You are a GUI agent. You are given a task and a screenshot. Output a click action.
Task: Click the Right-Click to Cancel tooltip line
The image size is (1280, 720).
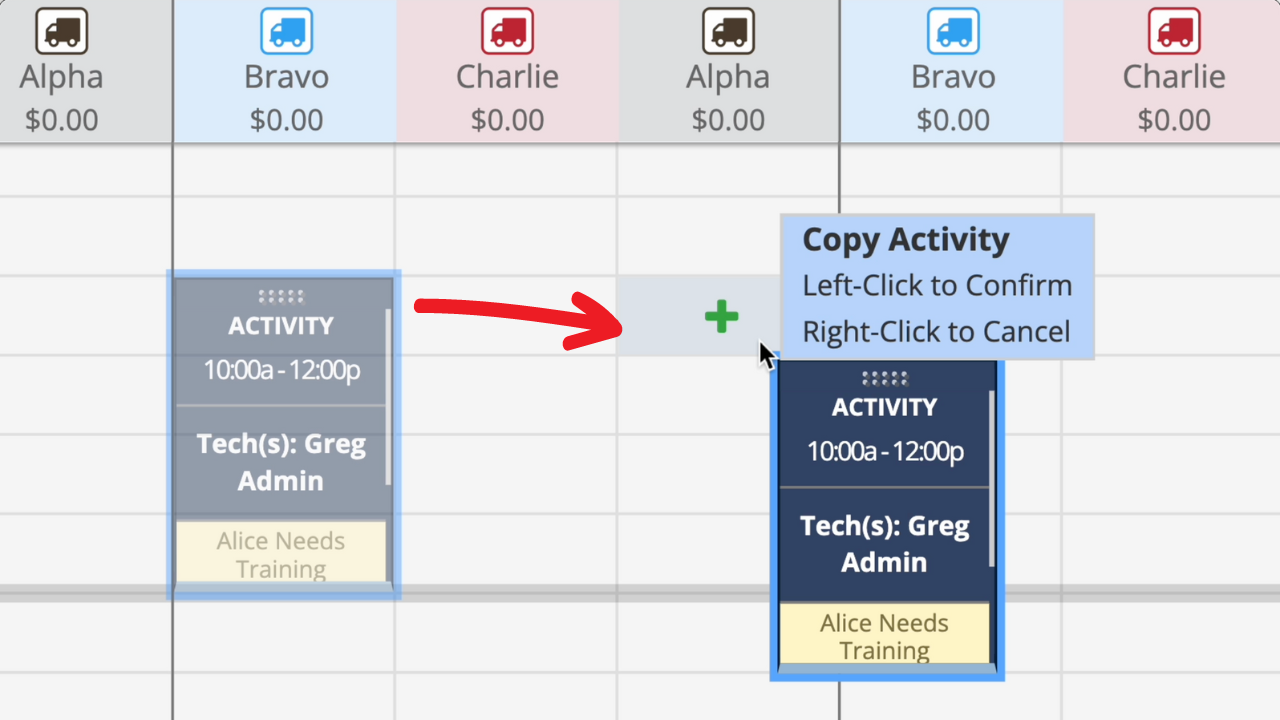(936, 332)
